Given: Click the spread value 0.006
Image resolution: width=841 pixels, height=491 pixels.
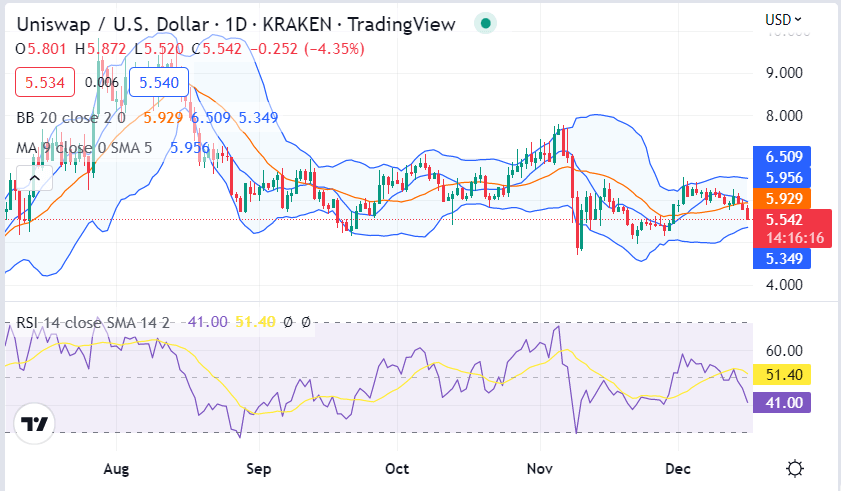Looking at the screenshot, I should [x=101, y=82].
